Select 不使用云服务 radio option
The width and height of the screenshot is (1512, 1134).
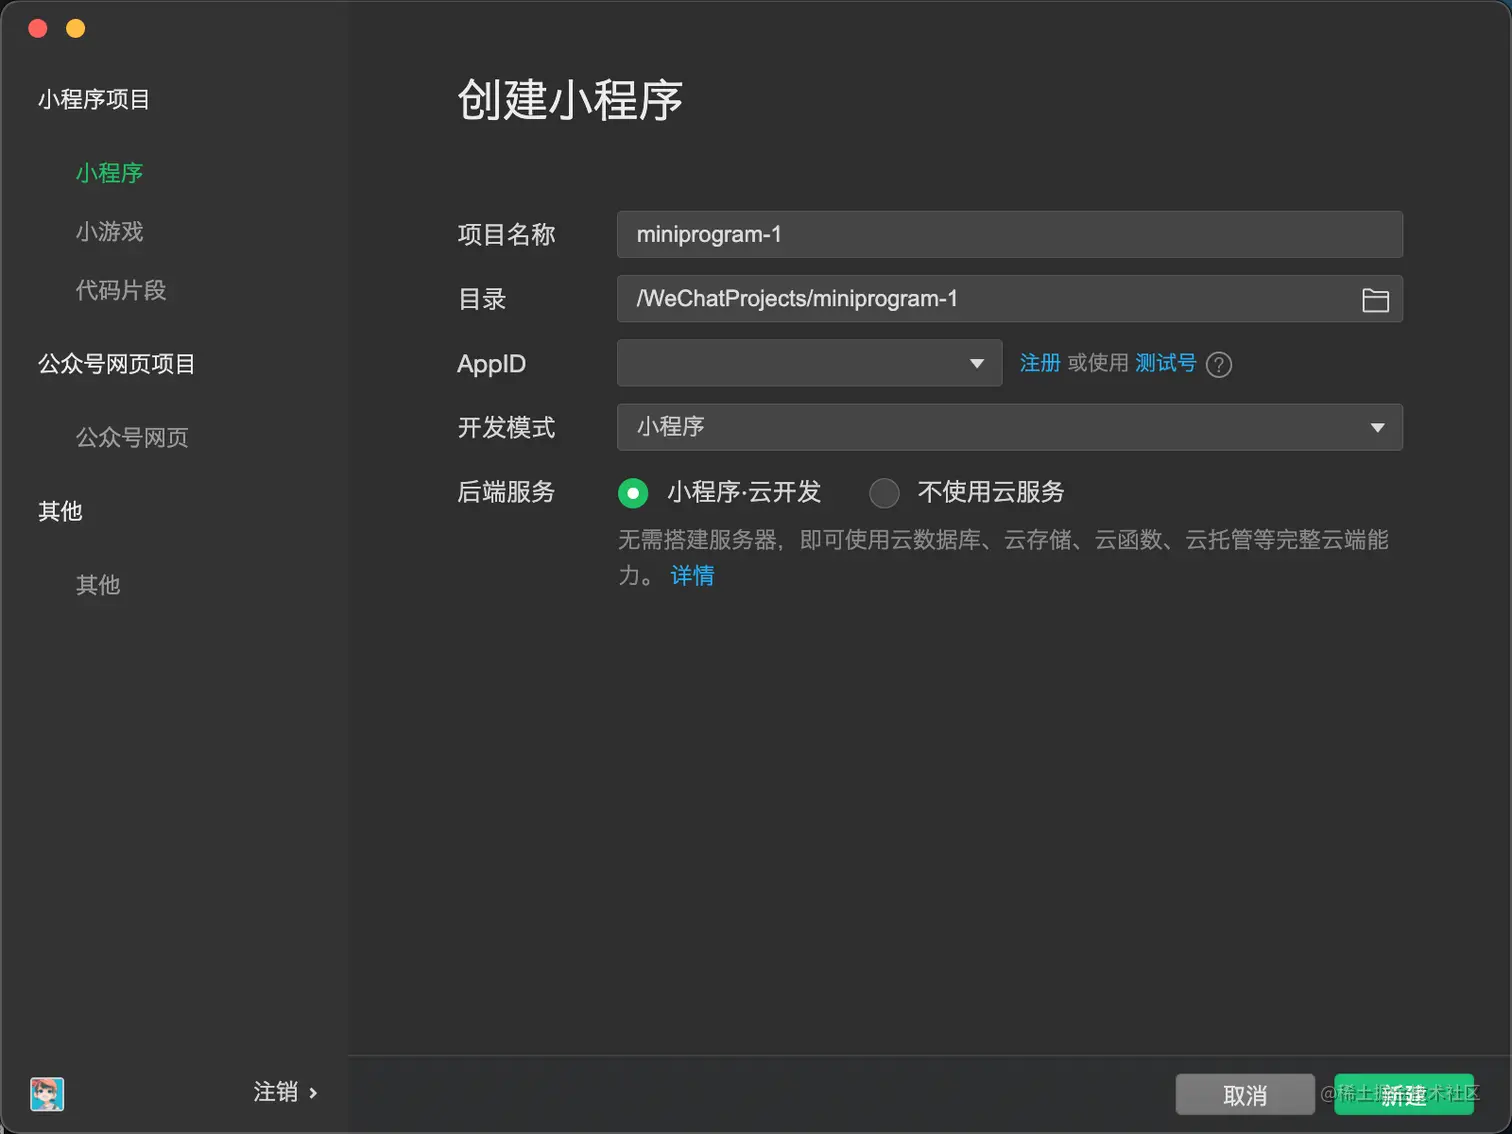tap(884, 493)
